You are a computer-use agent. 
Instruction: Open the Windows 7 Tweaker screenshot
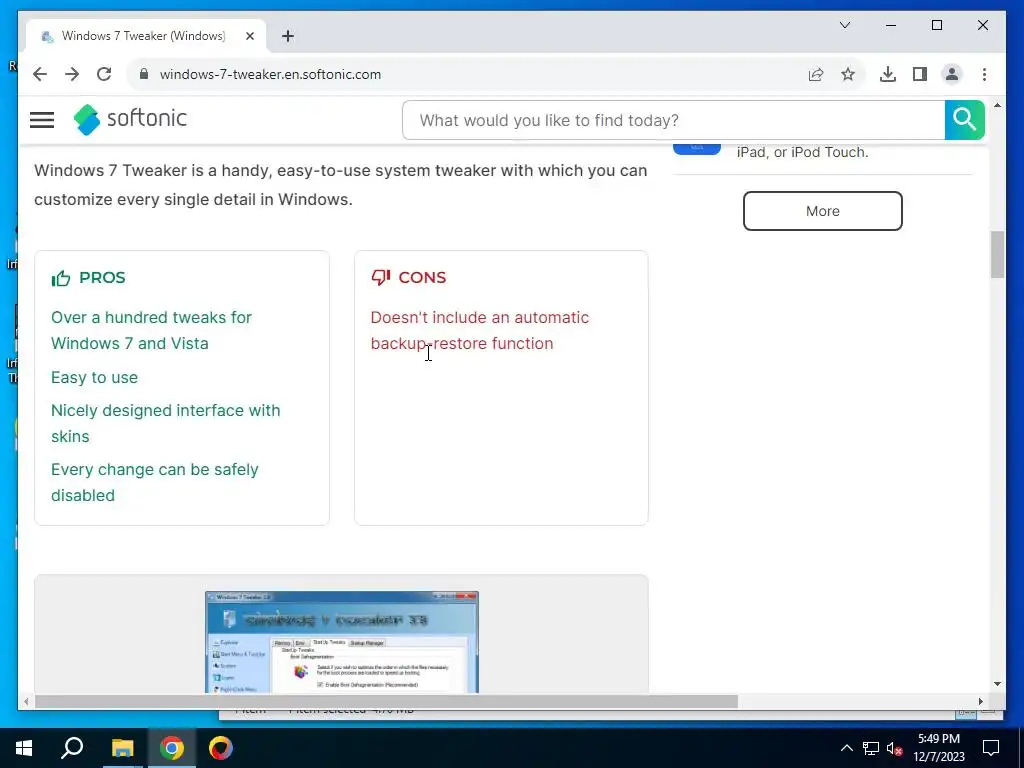click(x=342, y=642)
